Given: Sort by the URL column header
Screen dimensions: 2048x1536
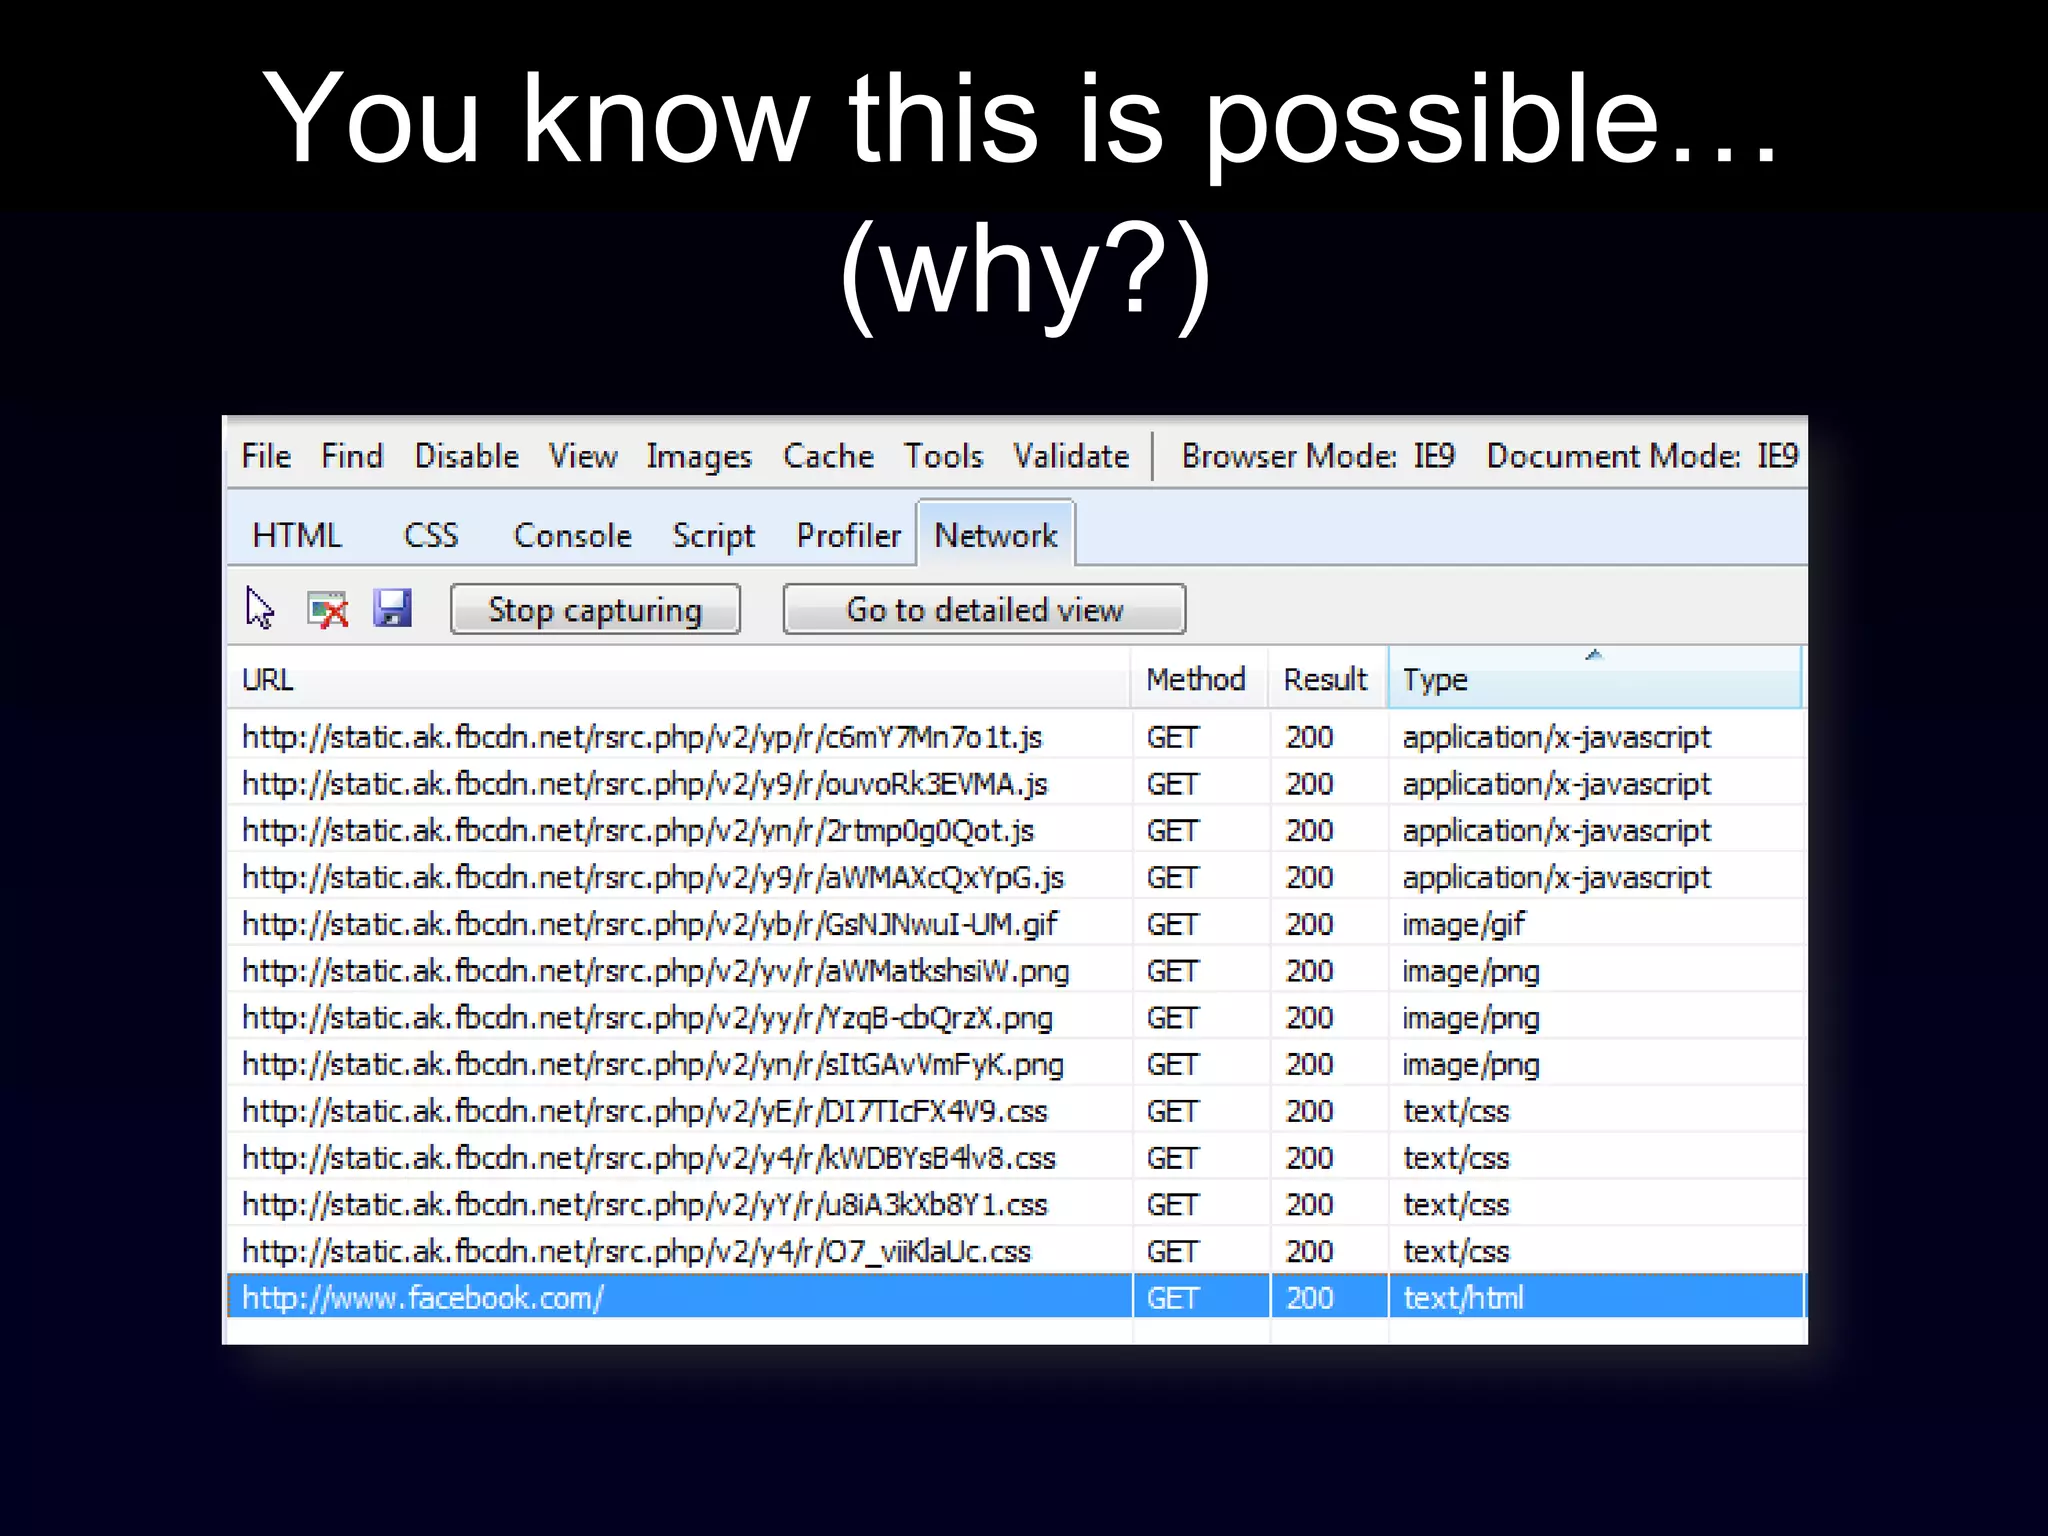Looking at the screenshot, I should [268, 680].
